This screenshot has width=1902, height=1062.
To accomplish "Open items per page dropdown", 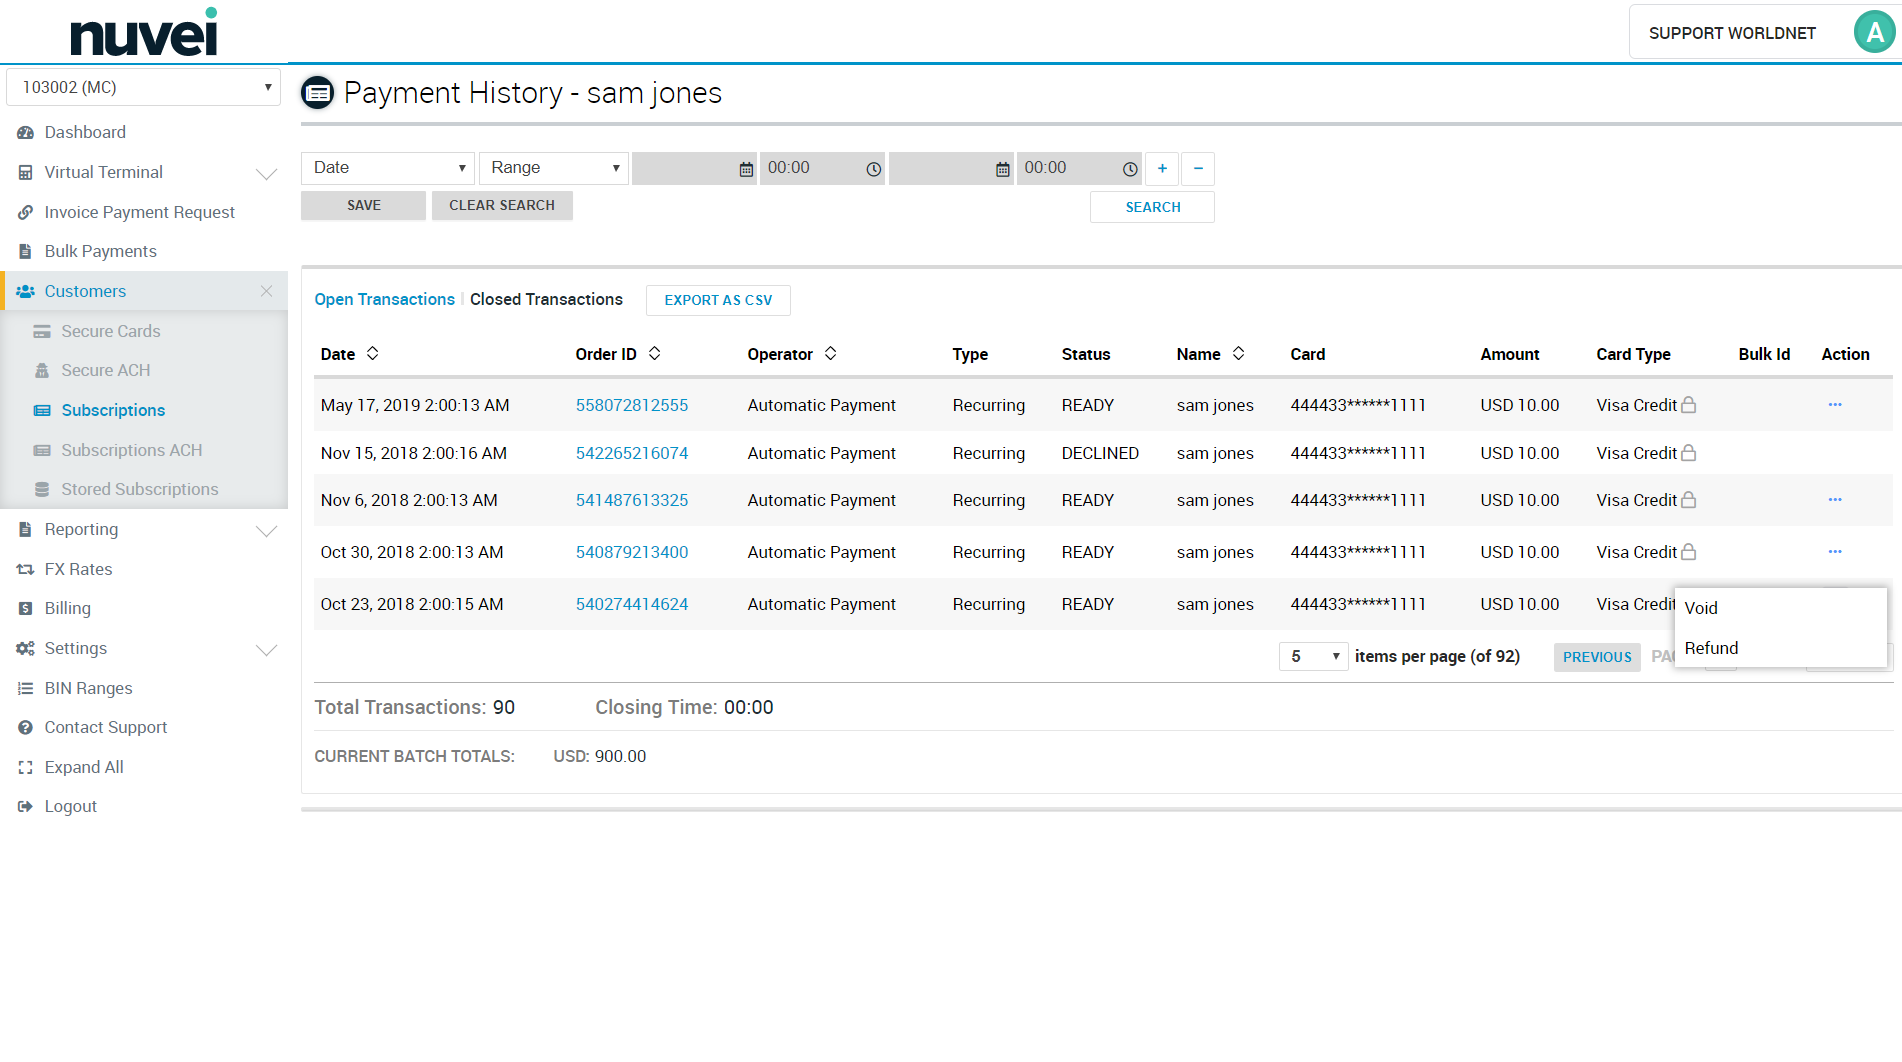I will (x=1314, y=656).
